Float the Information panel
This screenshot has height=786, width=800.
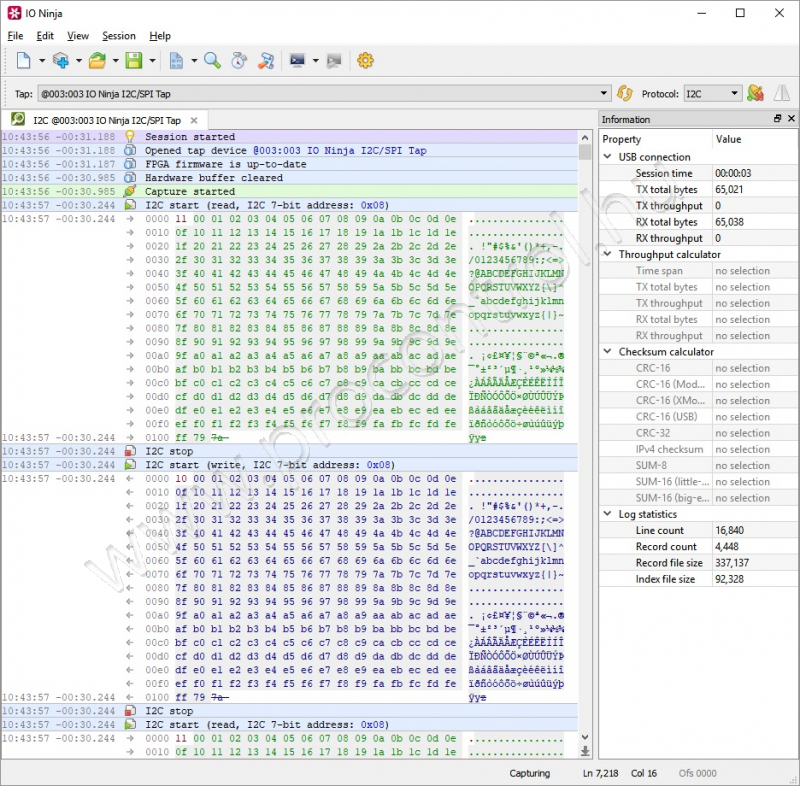point(778,118)
